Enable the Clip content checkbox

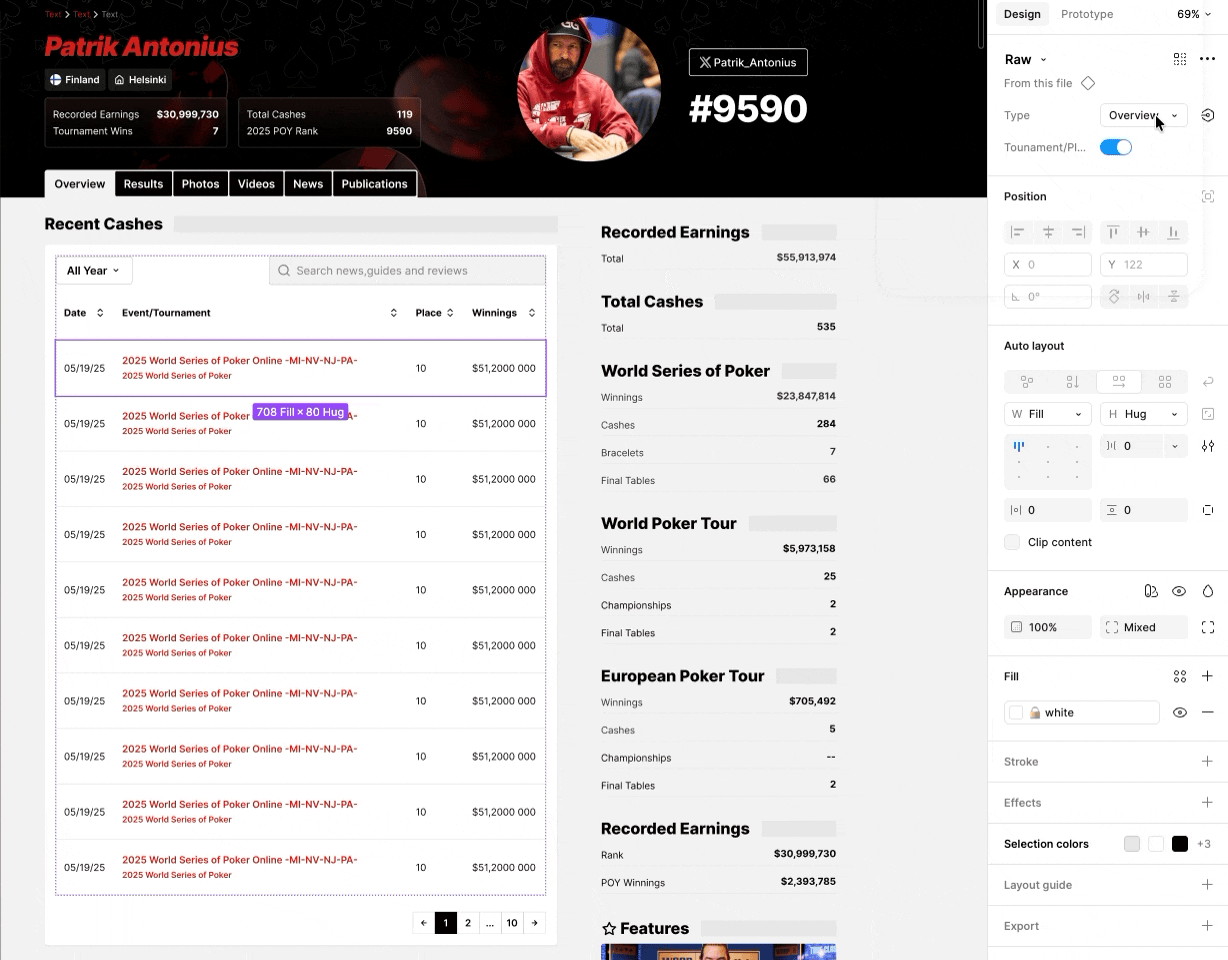coord(1012,542)
